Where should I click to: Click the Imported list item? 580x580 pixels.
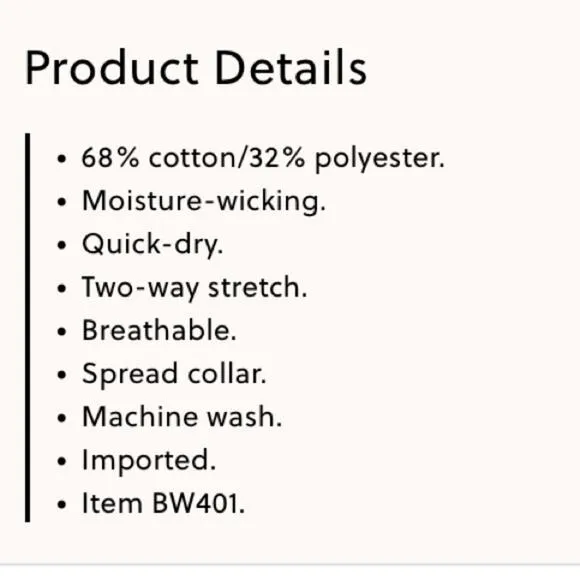point(149,461)
